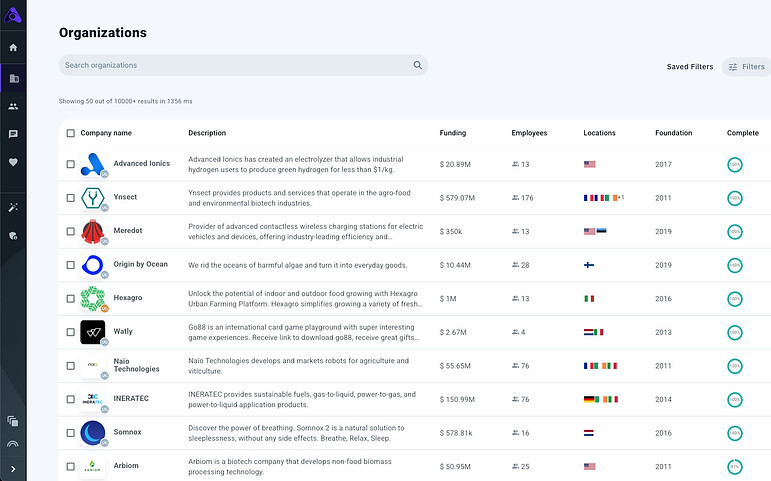771x481 pixels.
Task: Sort by the Complete column header
Action: (x=743, y=133)
